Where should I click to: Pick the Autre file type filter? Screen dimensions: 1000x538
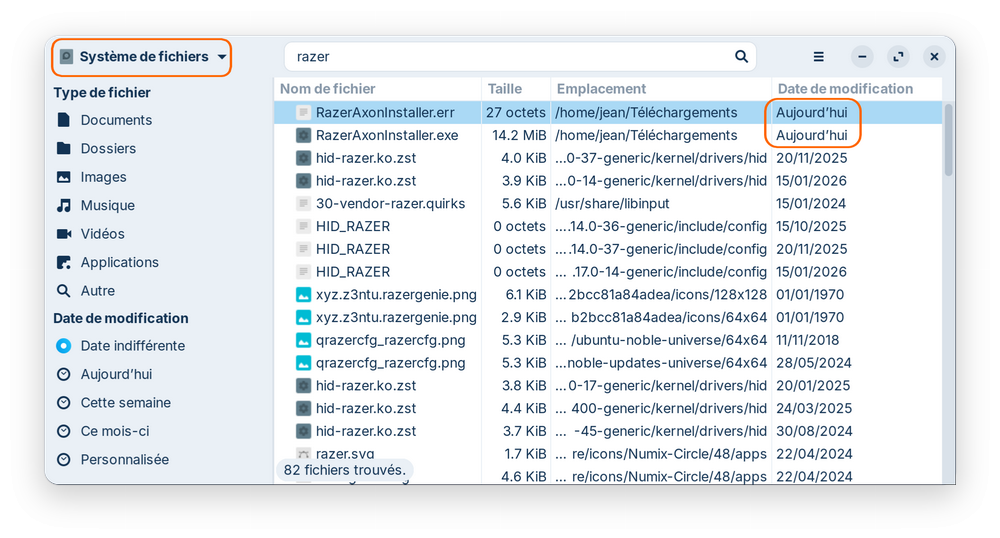[x=97, y=291]
